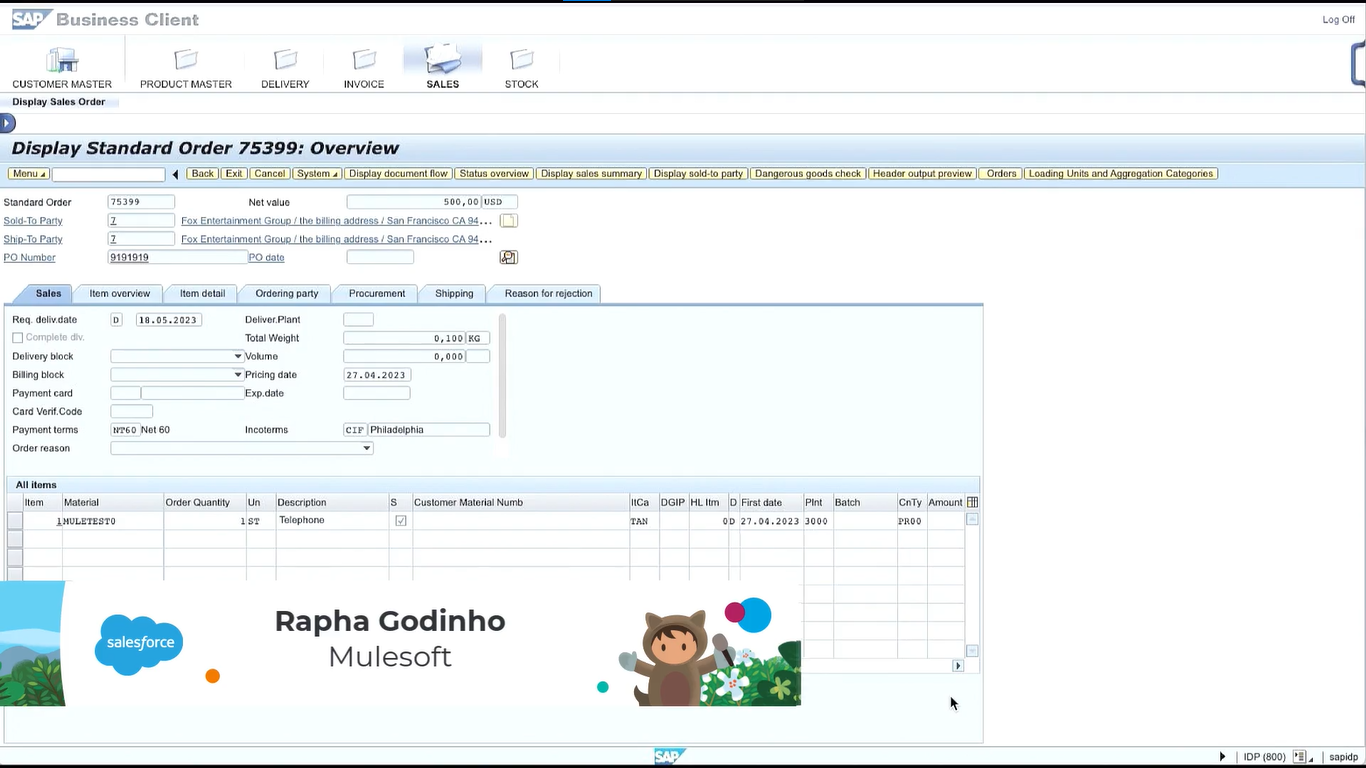Click the PO date details icon
The height and width of the screenshot is (768, 1366).
[508, 257]
